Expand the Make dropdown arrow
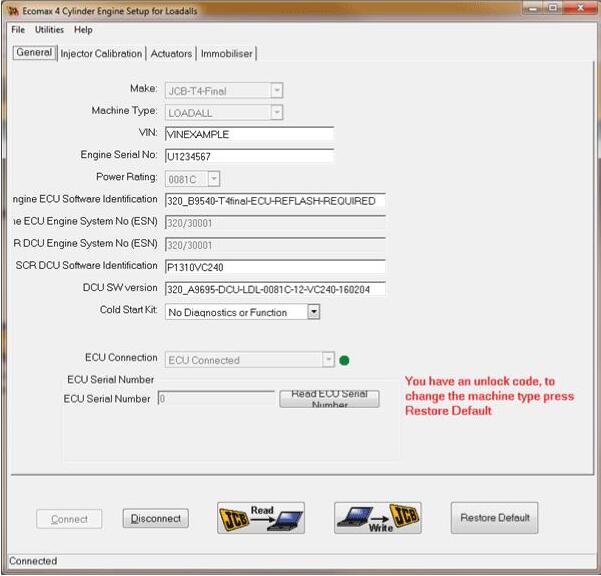This screenshot has width=601, height=576. [277, 90]
